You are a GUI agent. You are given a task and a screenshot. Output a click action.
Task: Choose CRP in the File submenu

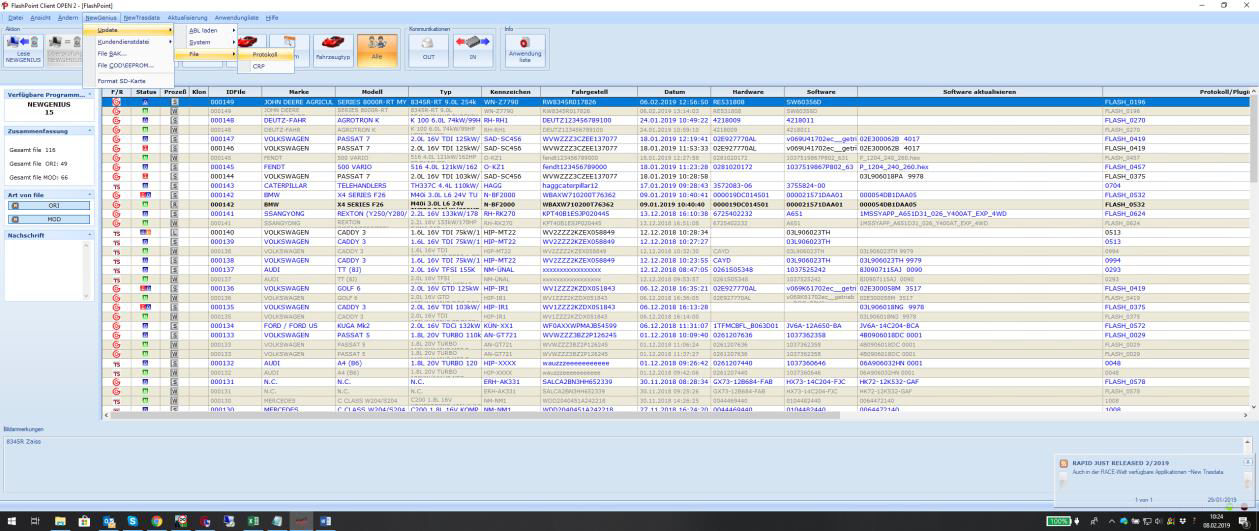pyautogui.click(x=265, y=66)
